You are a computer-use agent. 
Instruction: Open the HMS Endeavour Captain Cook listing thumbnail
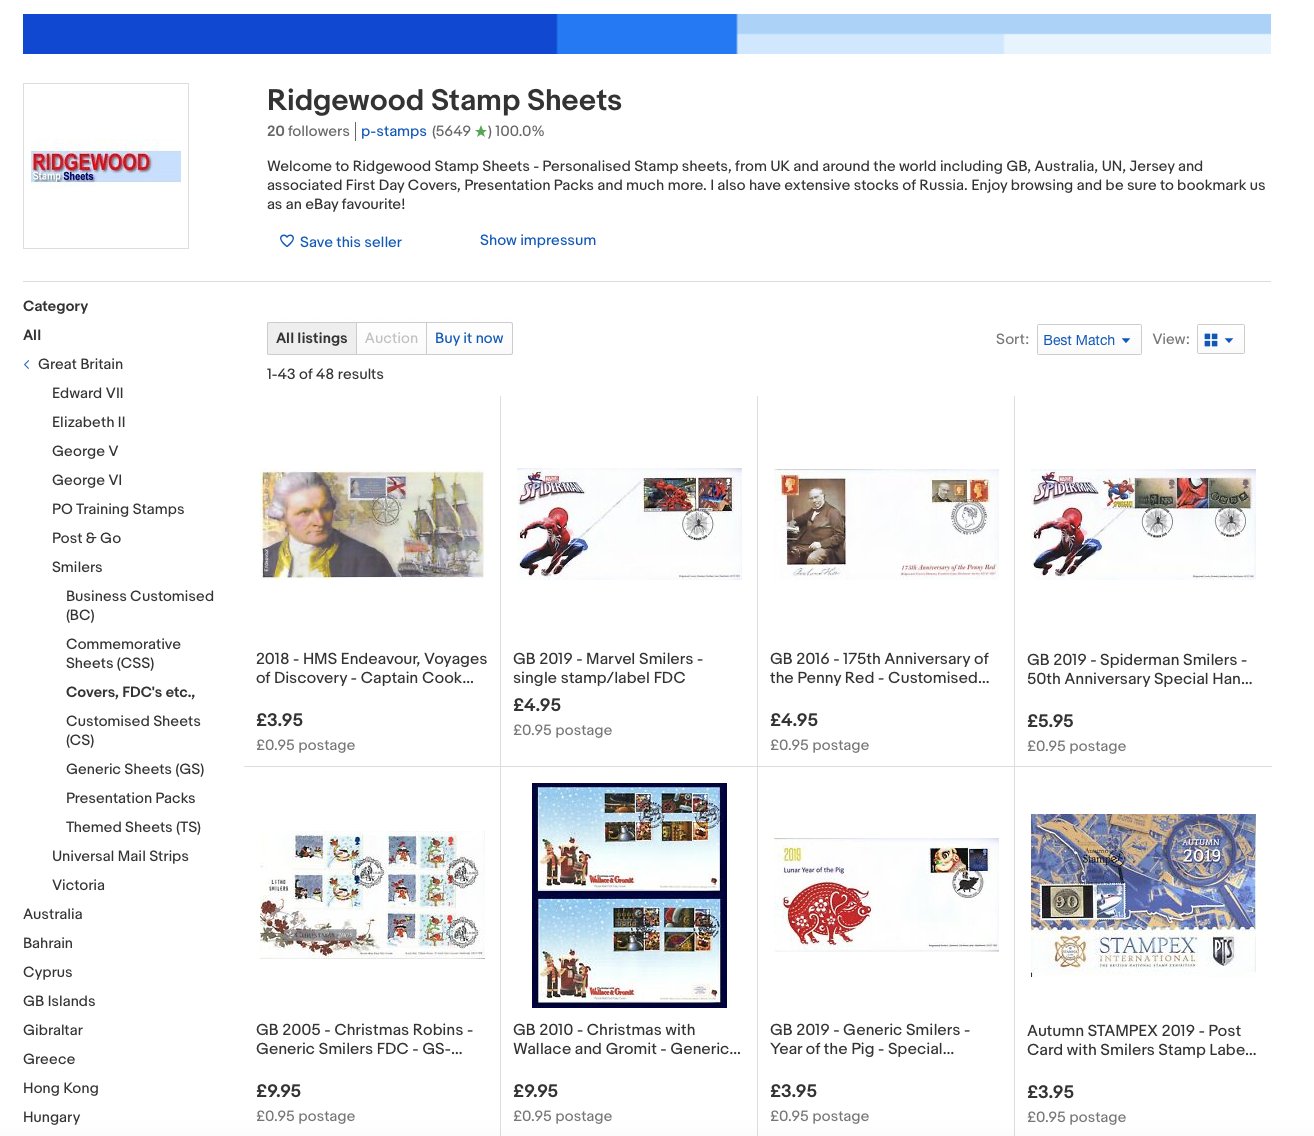click(373, 524)
